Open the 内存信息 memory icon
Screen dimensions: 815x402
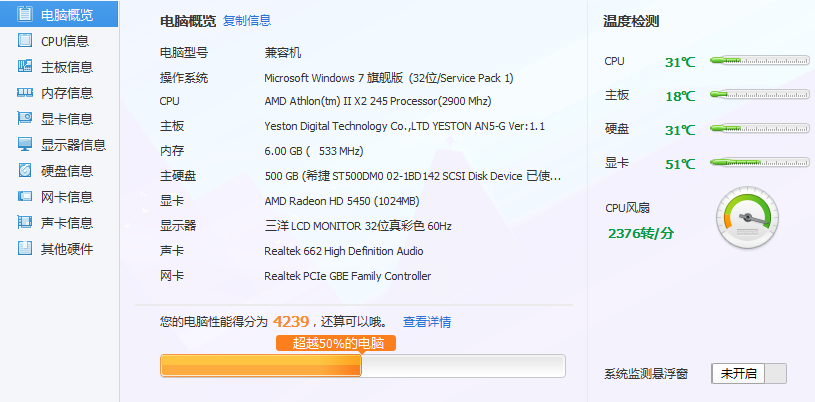point(24,93)
